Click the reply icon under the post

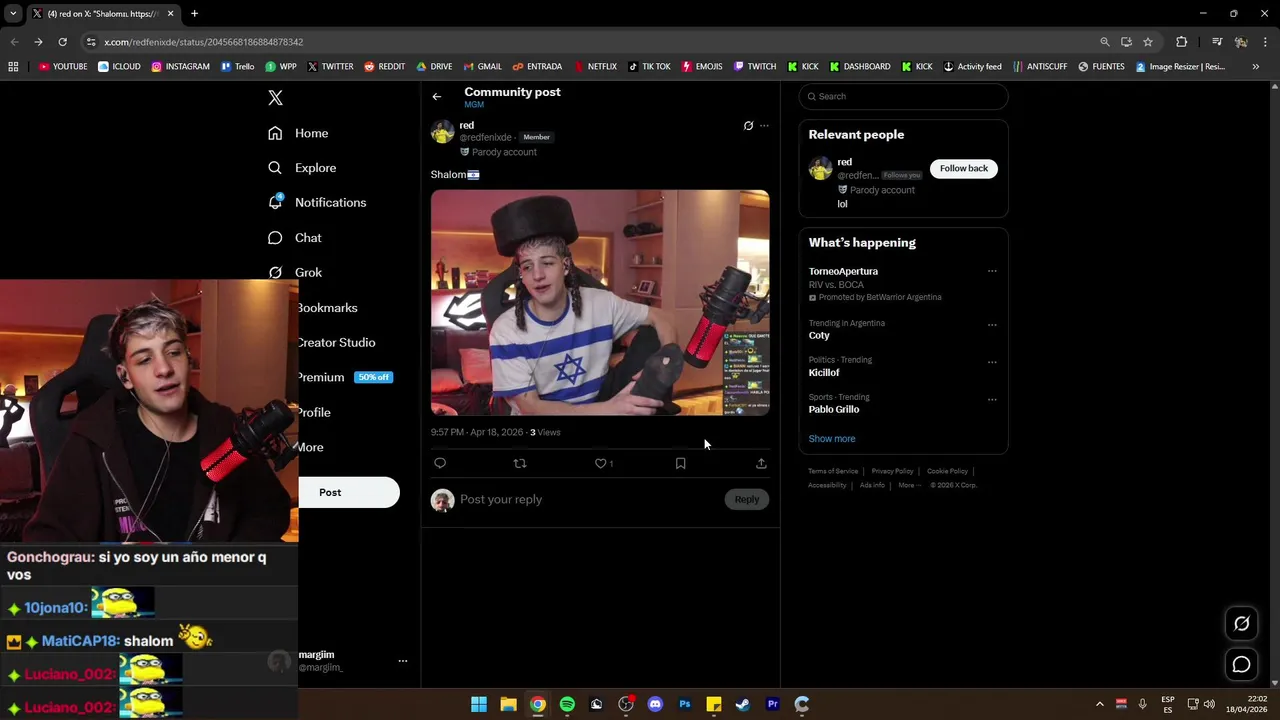440,463
